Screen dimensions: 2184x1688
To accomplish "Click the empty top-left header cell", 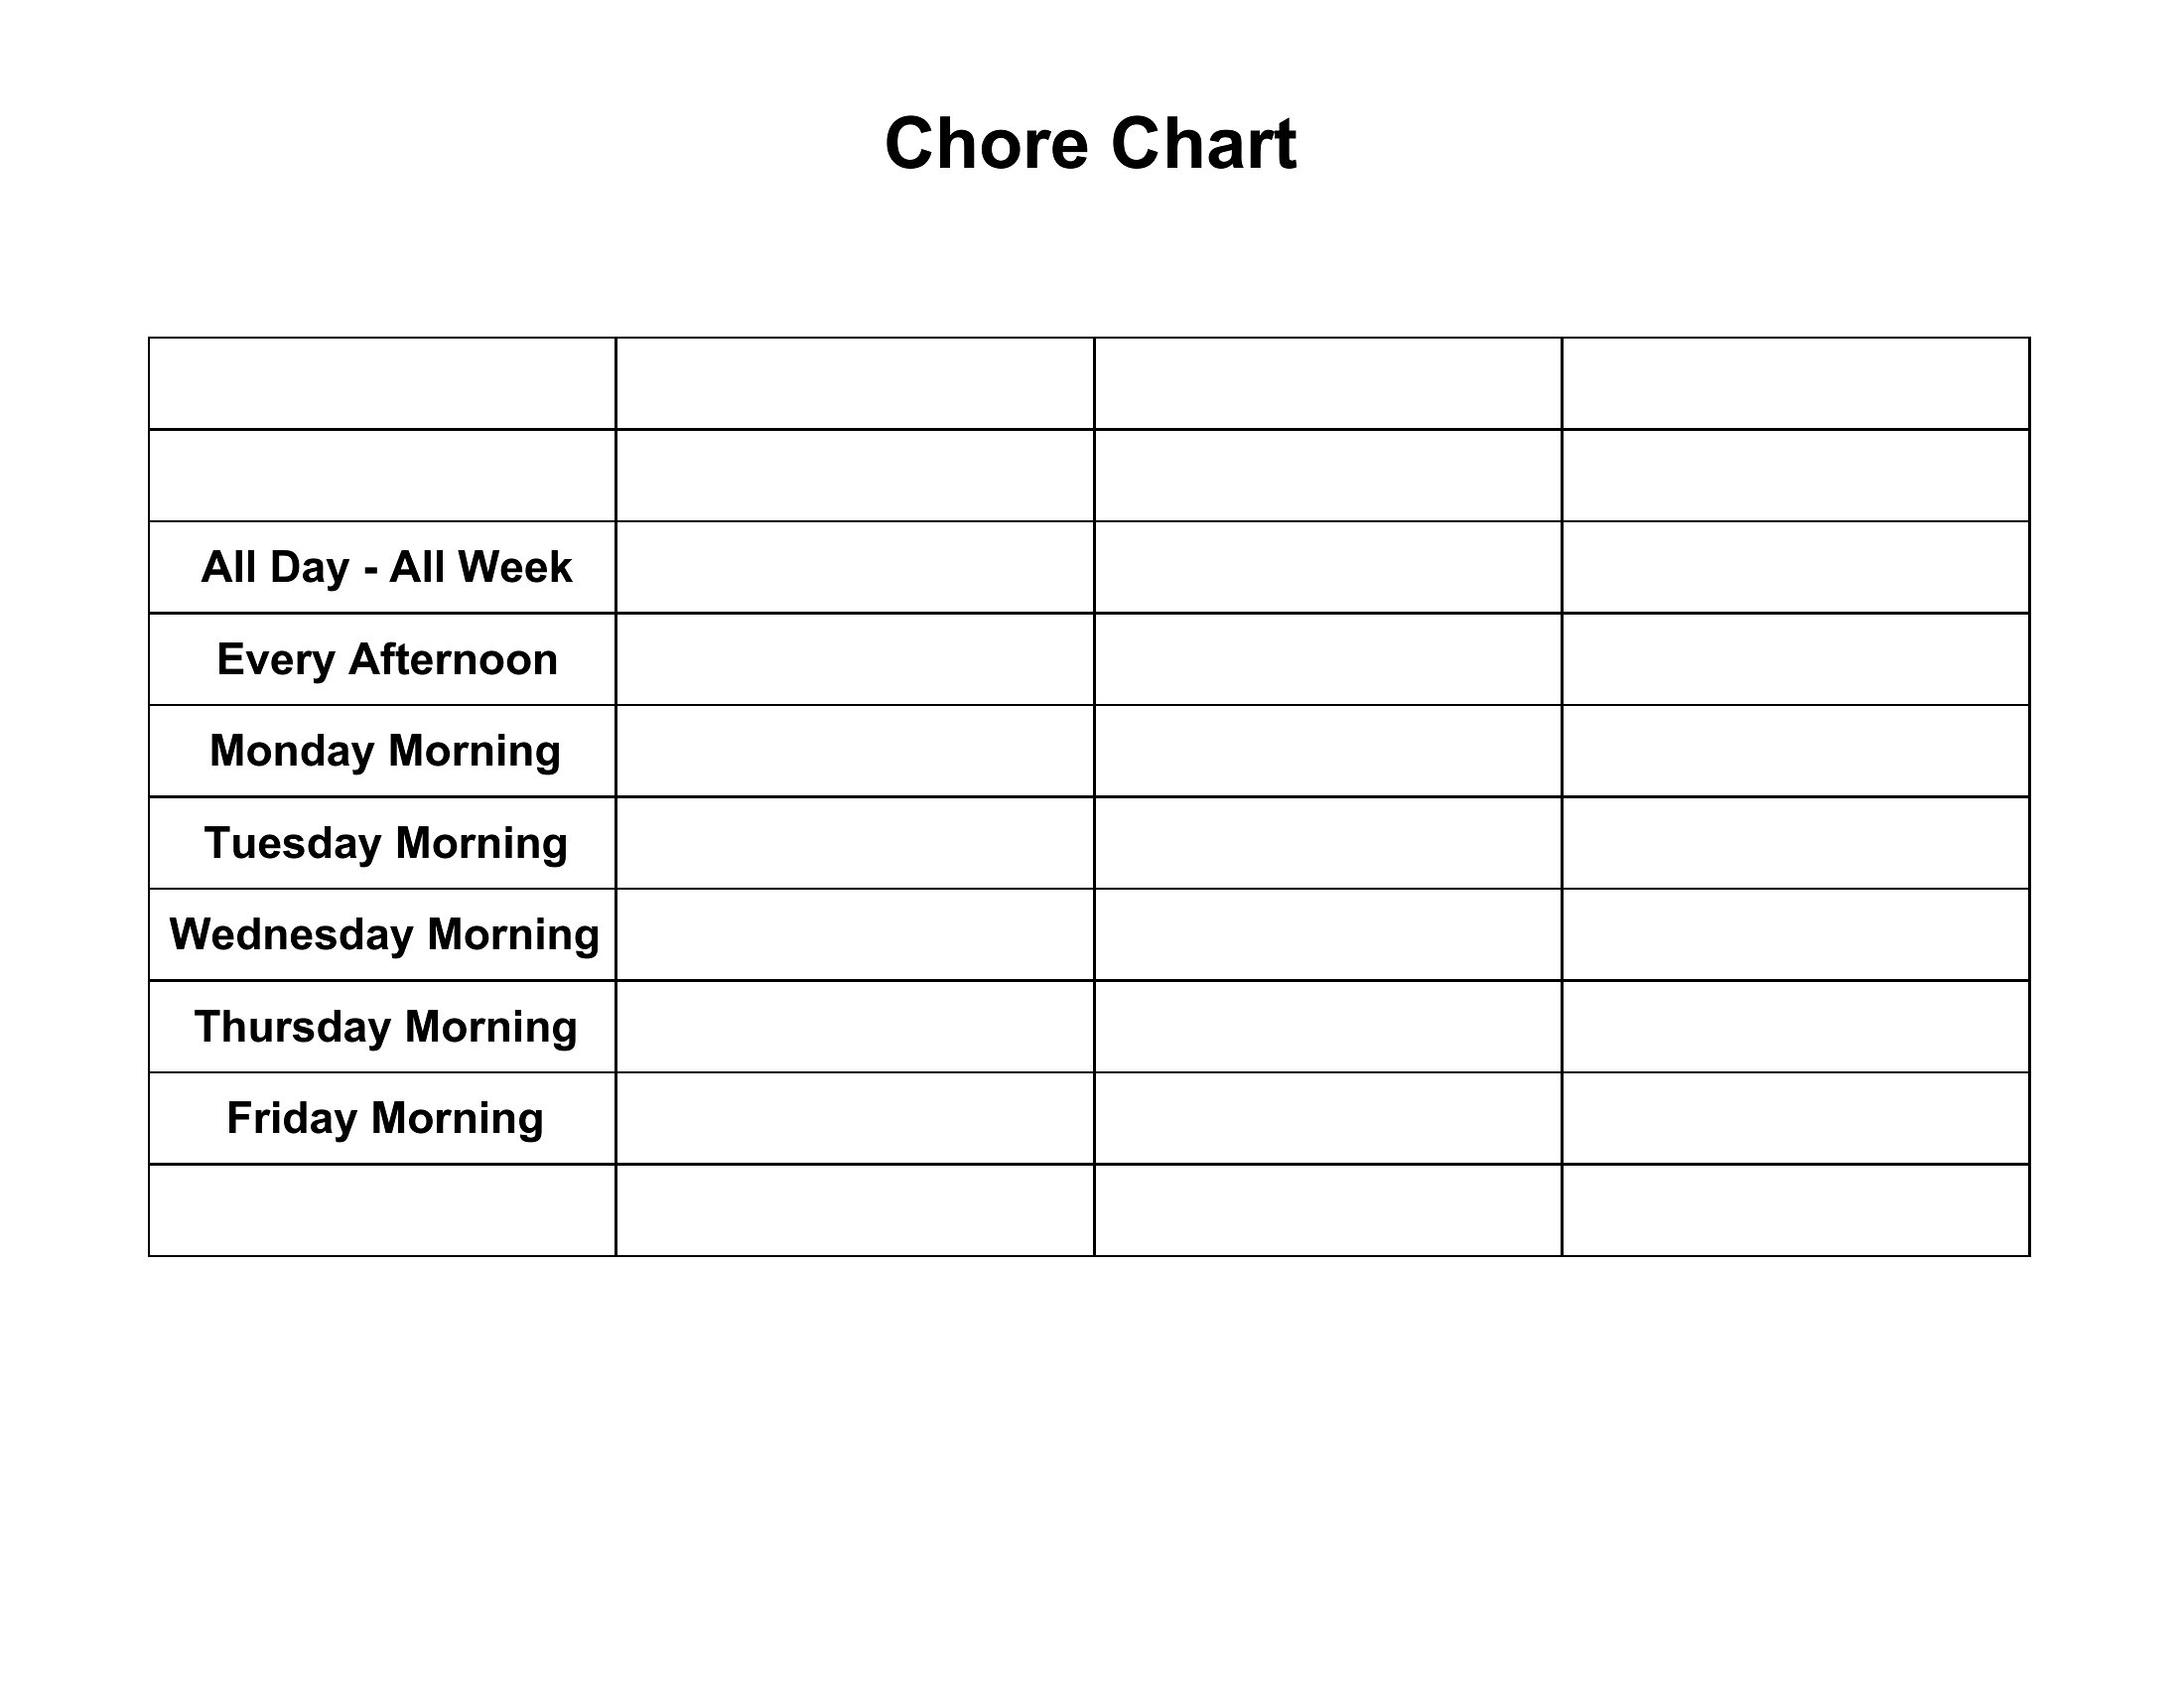I will pyautogui.click(x=382, y=383).
